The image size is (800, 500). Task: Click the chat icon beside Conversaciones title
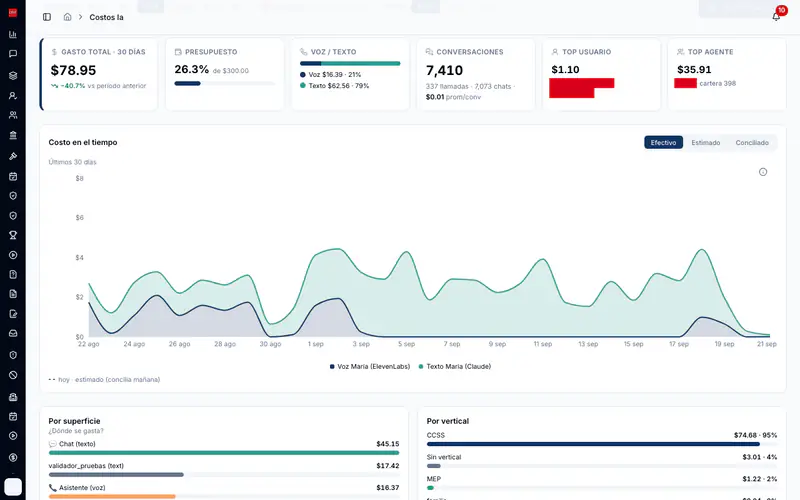point(429,52)
